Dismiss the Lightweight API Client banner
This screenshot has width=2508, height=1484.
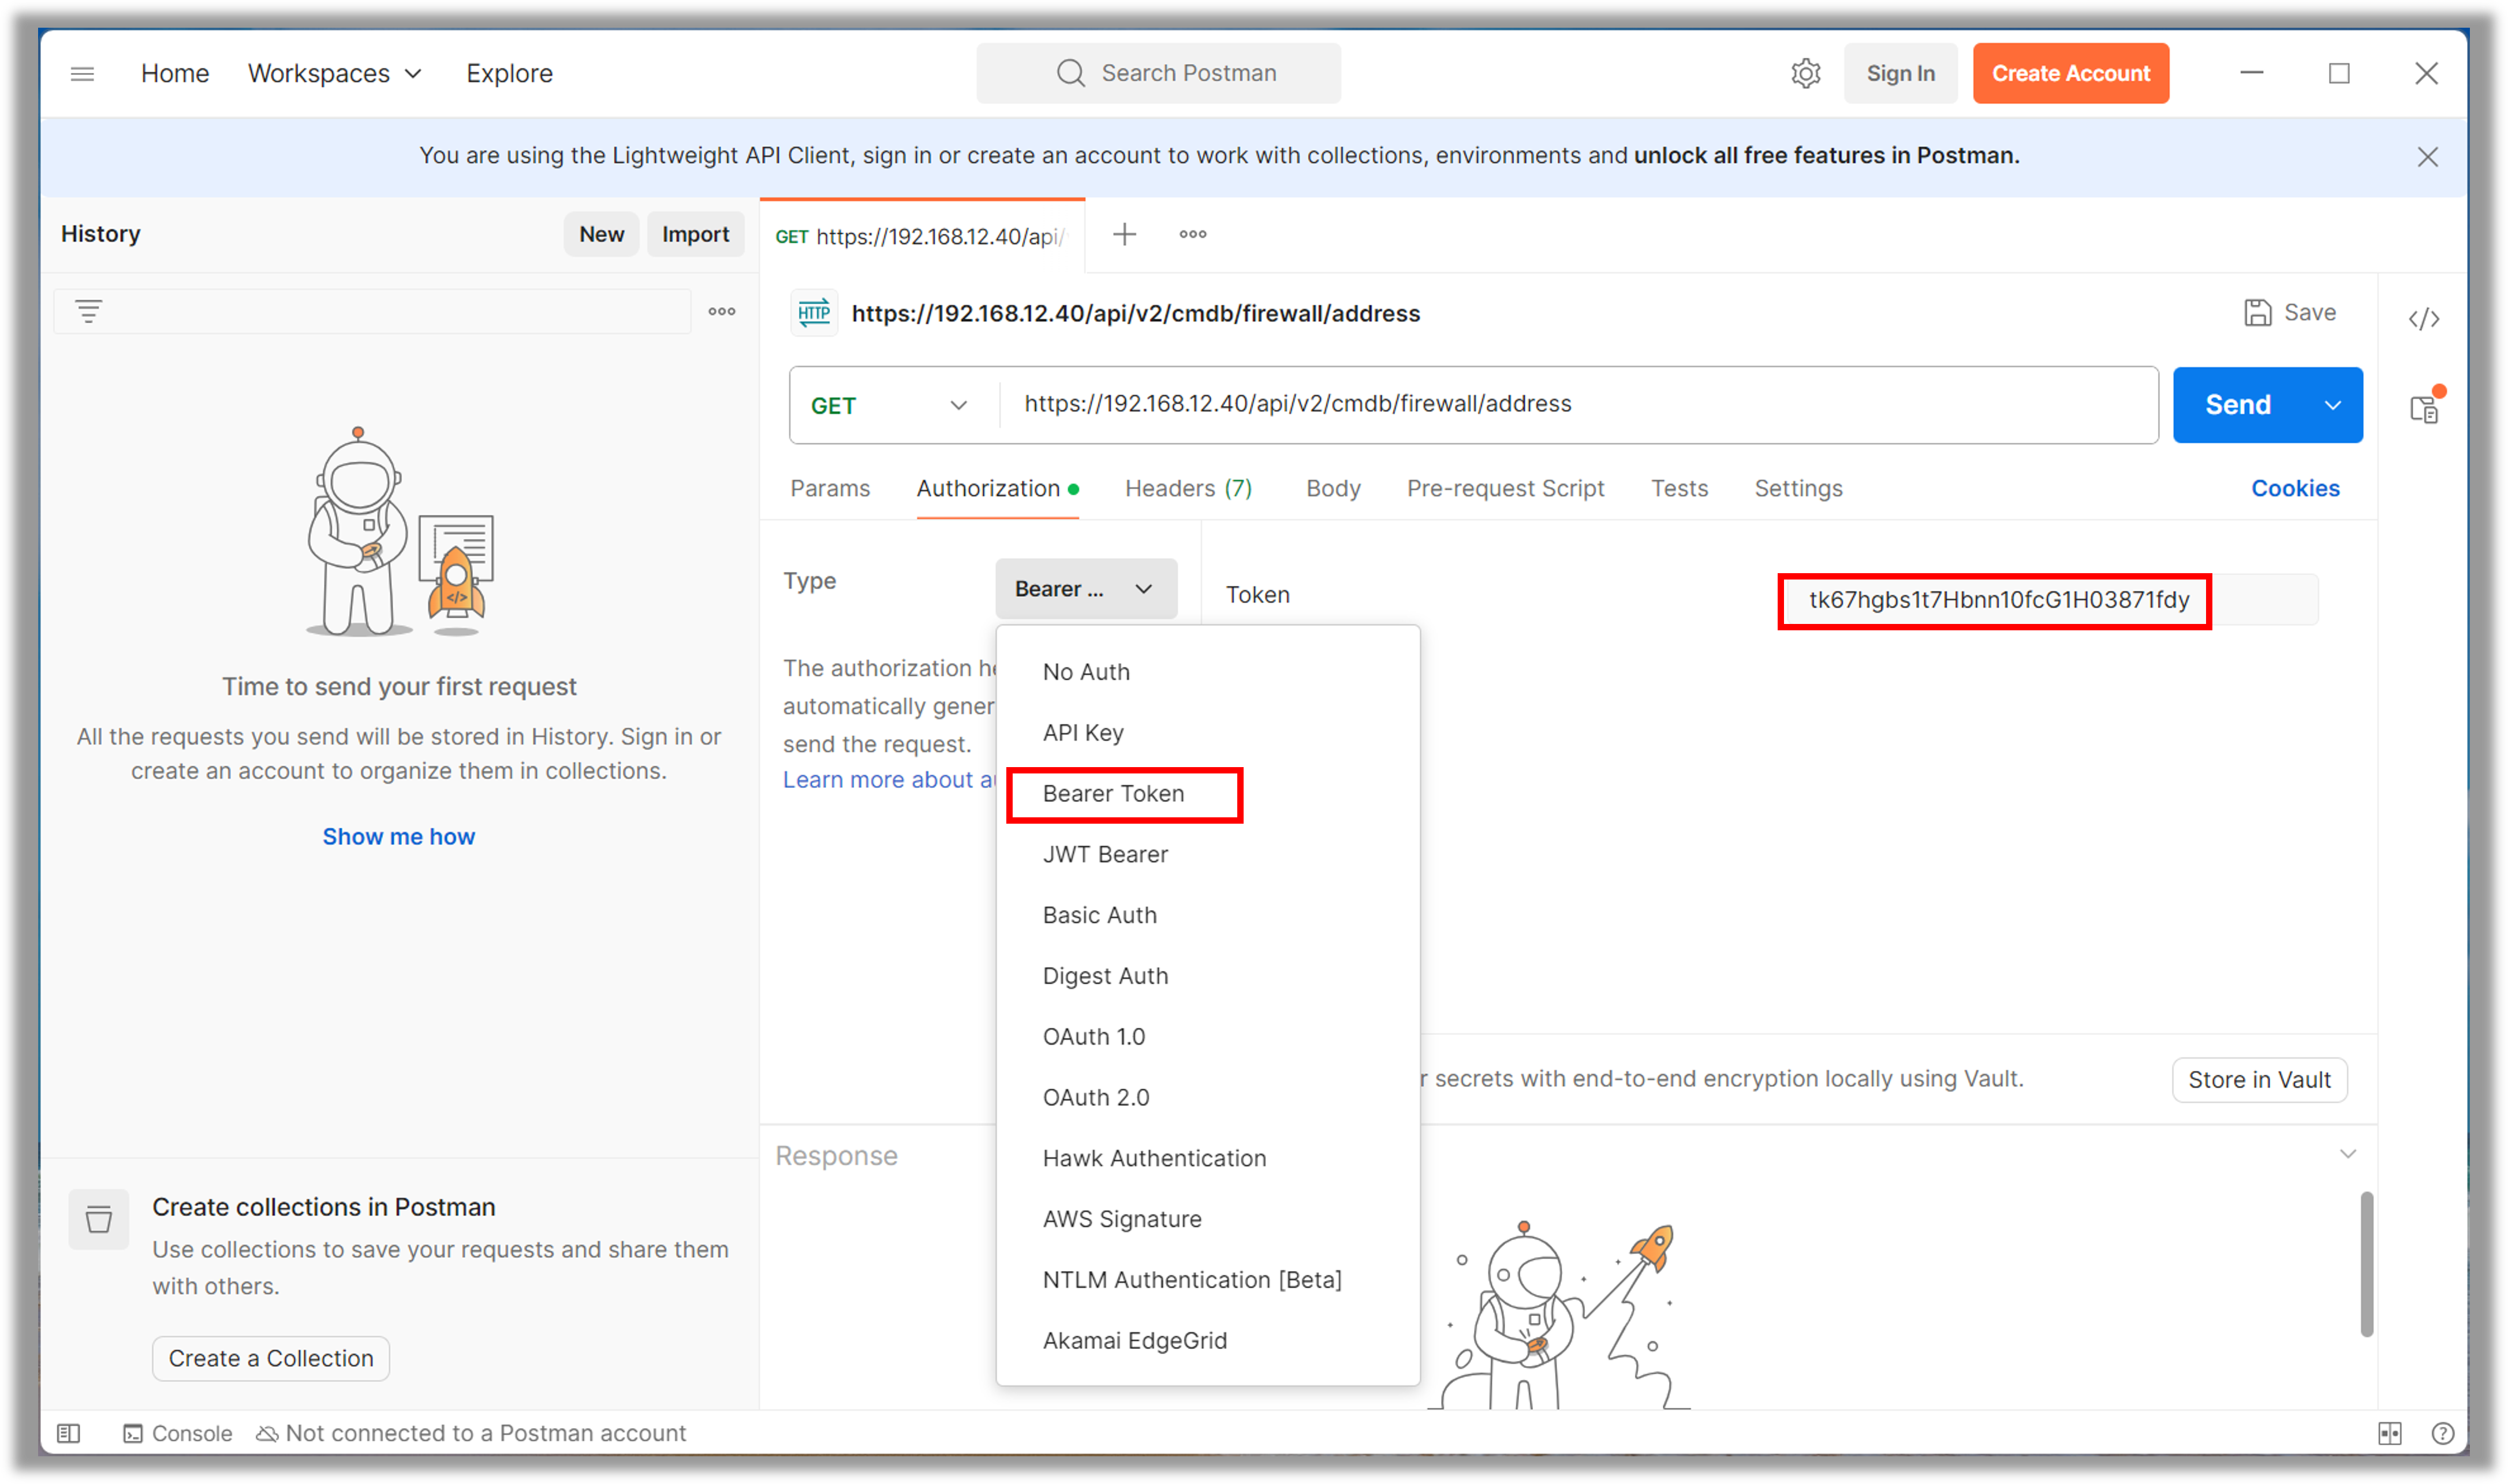pos(2427,157)
